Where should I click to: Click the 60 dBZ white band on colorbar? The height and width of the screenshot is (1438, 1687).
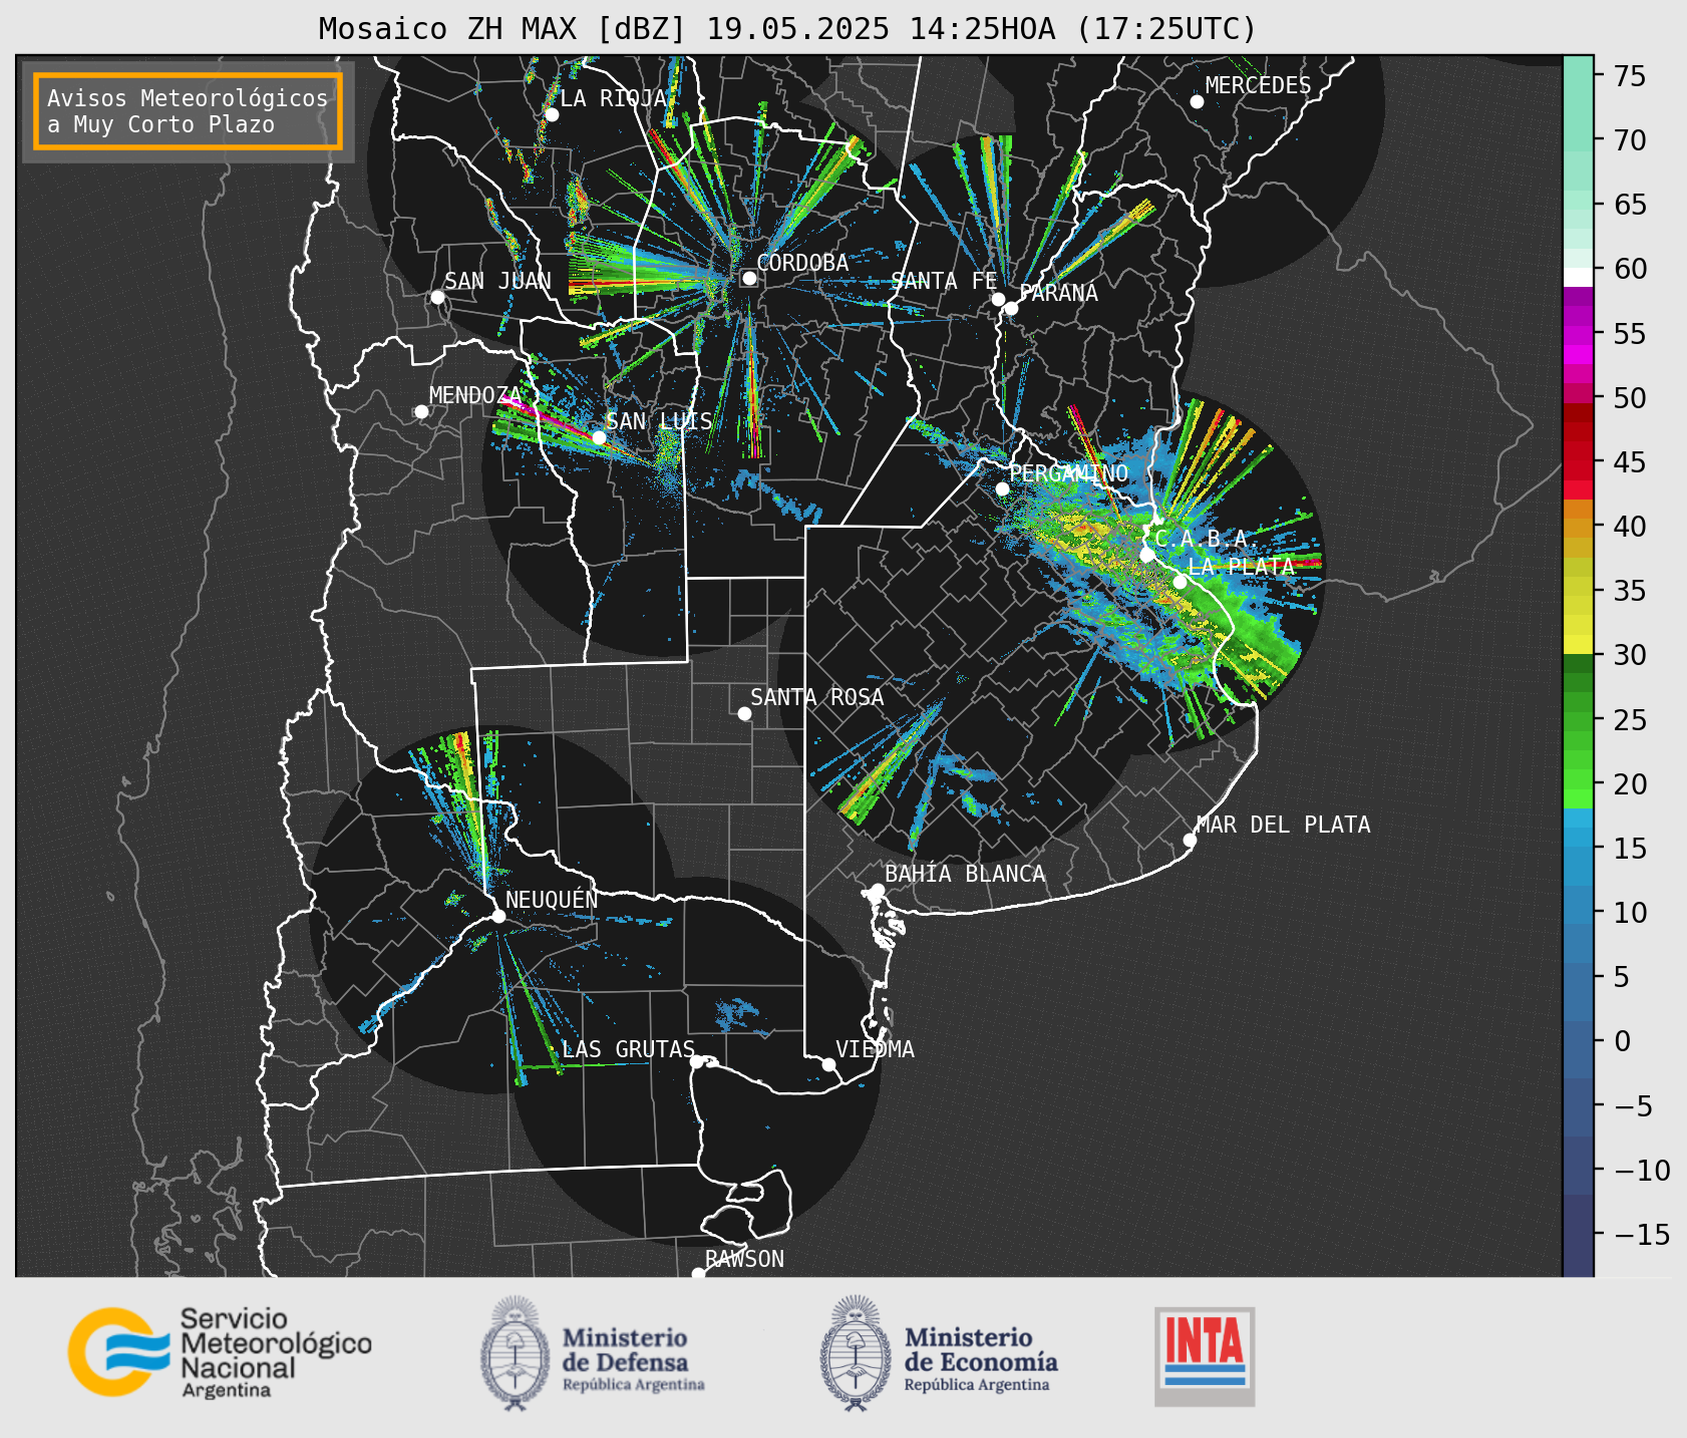coord(1577,277)
